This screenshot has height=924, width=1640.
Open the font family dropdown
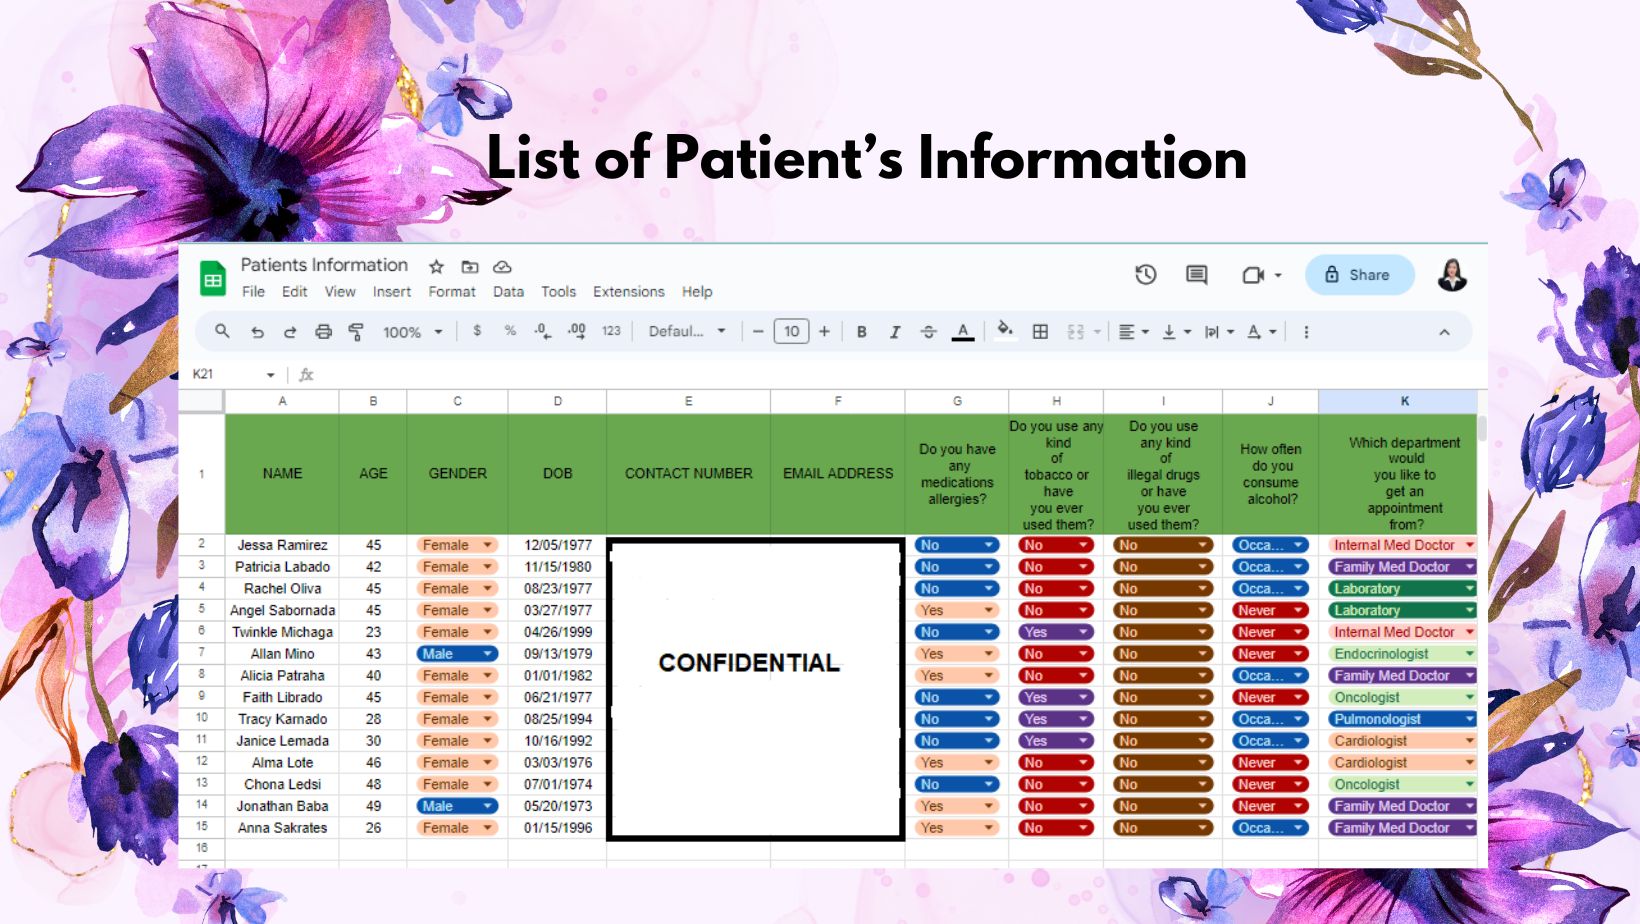tap(687, 331)
